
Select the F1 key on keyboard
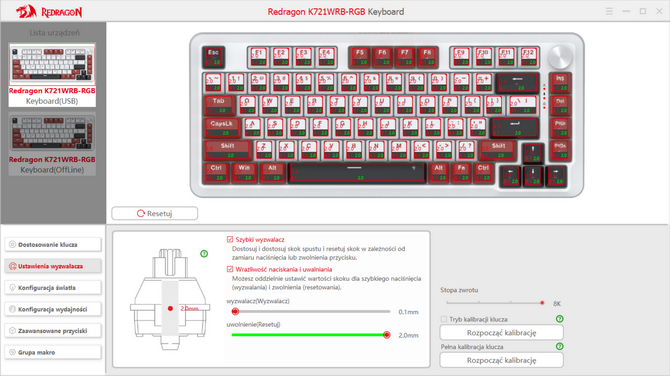click(x=258, y=57)
